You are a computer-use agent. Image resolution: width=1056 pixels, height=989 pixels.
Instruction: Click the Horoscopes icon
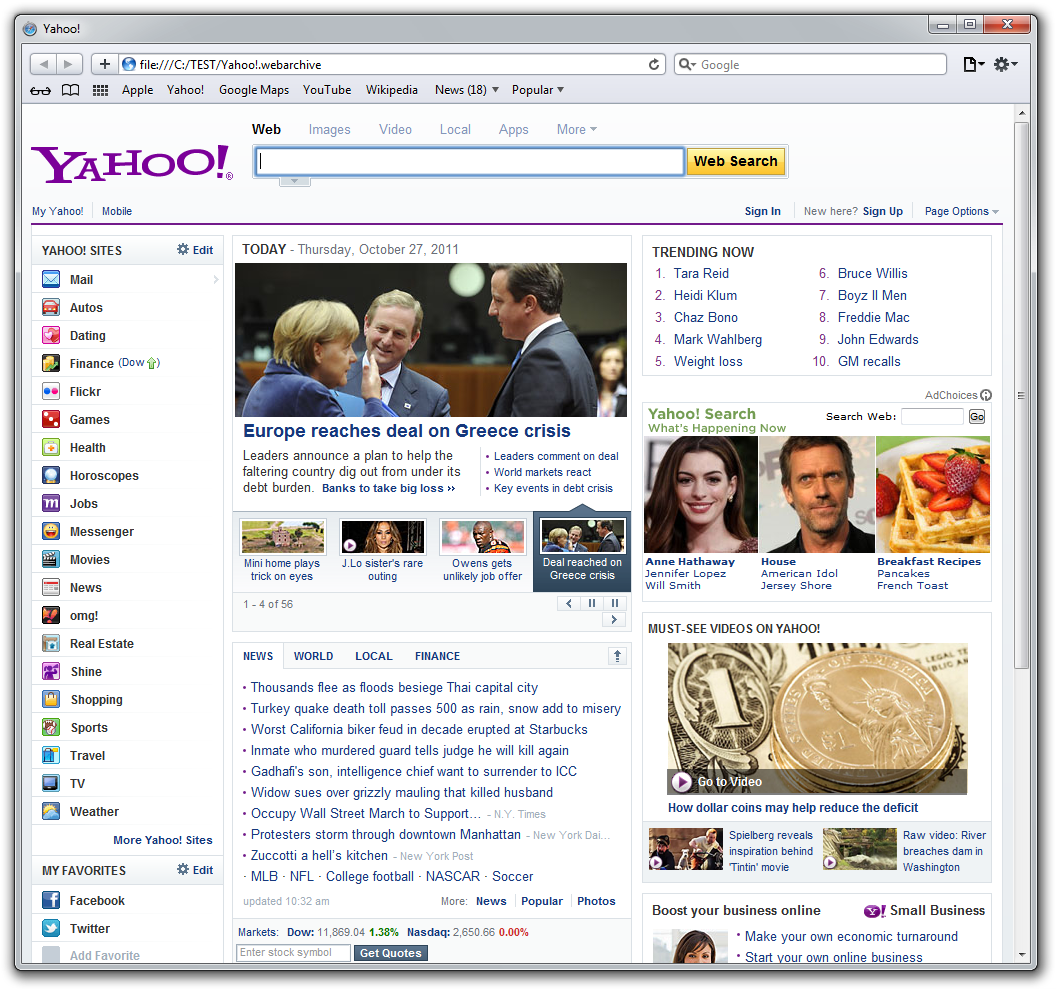[x=51, y=475]
